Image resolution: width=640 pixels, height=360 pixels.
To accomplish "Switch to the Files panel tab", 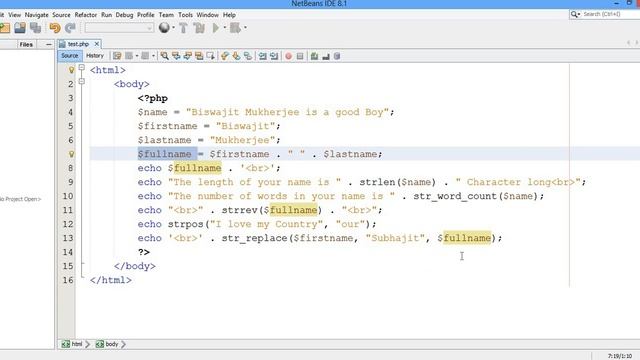I will 26,44.
